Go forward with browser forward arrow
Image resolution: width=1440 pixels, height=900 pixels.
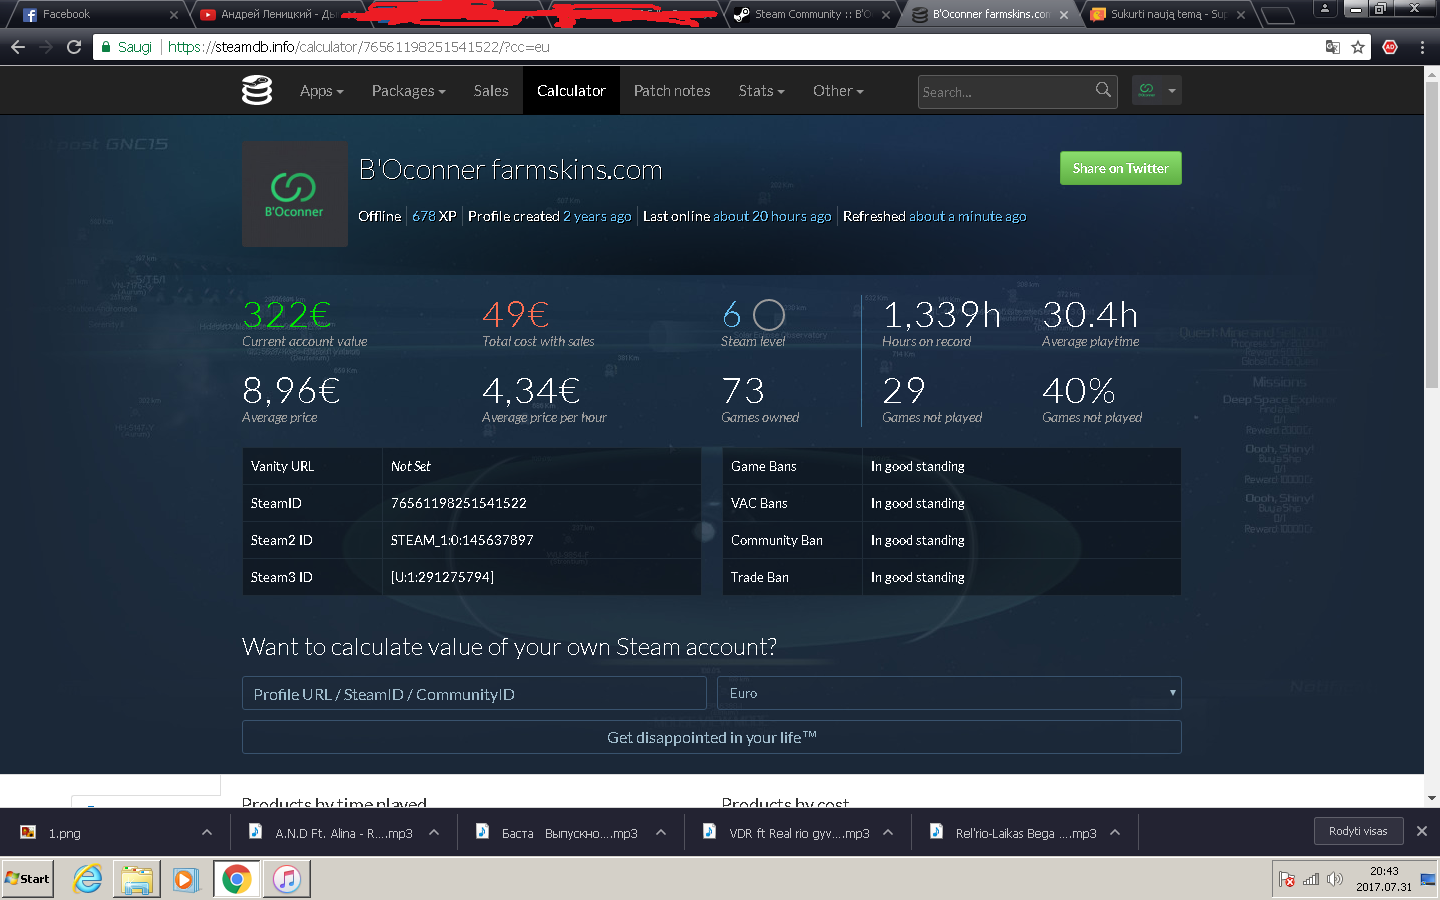tap(46, 47)
